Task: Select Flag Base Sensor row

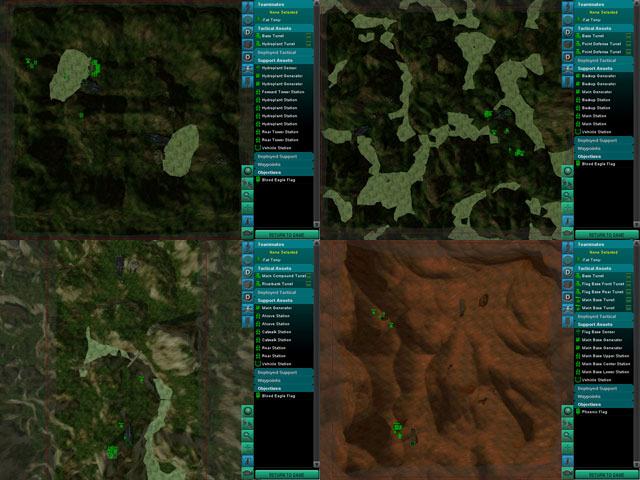Action: coord(604,332)
